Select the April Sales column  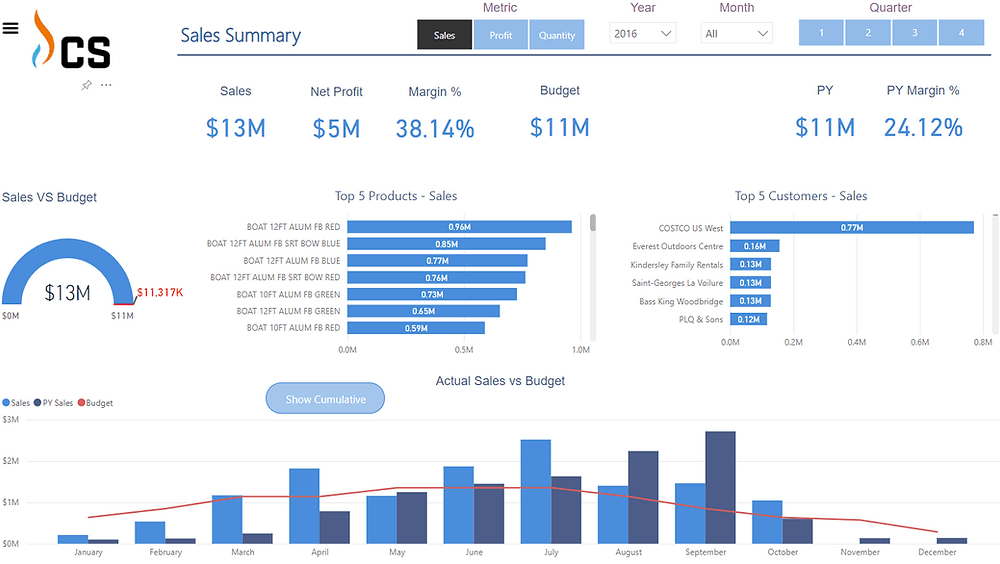[x=304, y=506]
